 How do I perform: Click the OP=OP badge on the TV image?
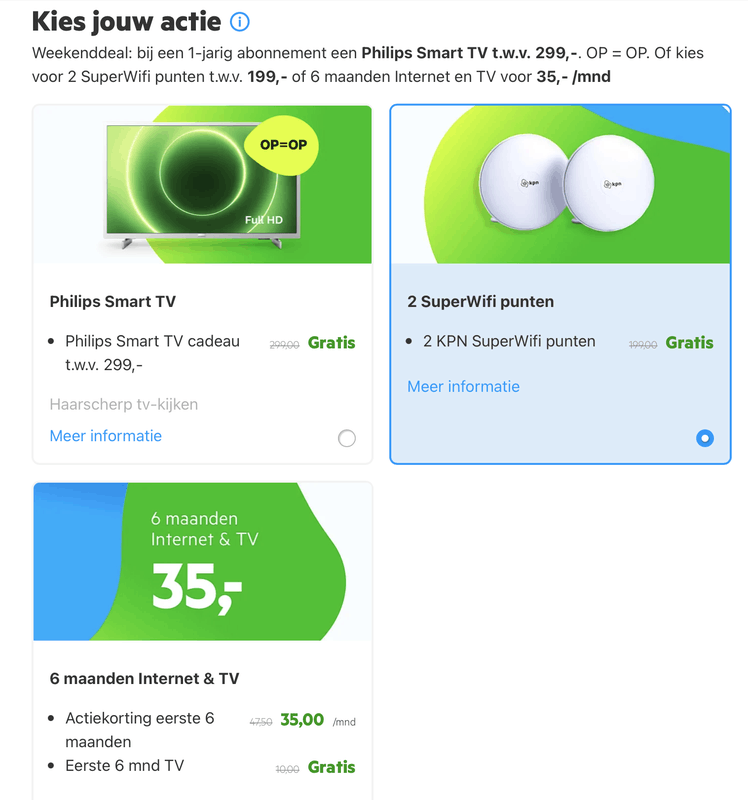coord(283,145)
